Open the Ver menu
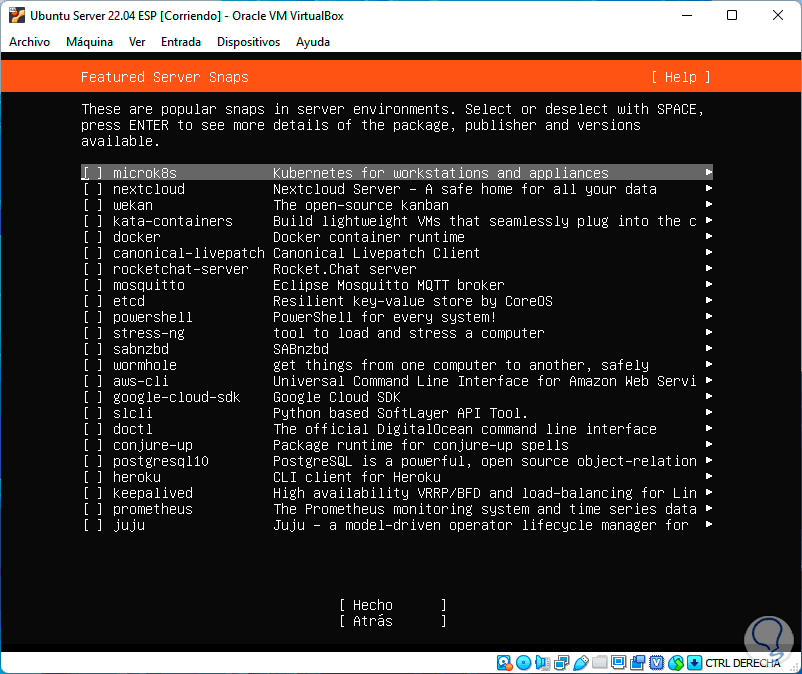The image size is (802, 674). [x=137, y=42]
